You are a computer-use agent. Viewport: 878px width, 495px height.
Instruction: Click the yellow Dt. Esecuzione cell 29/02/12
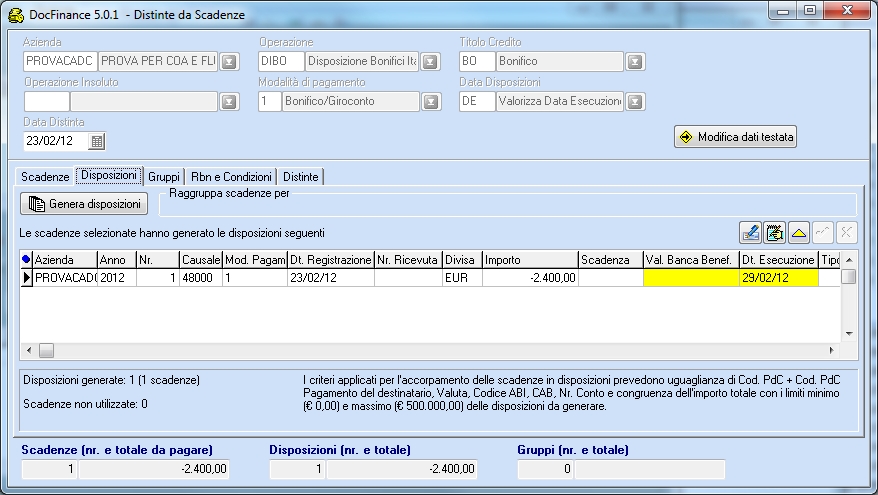point(778,278)
